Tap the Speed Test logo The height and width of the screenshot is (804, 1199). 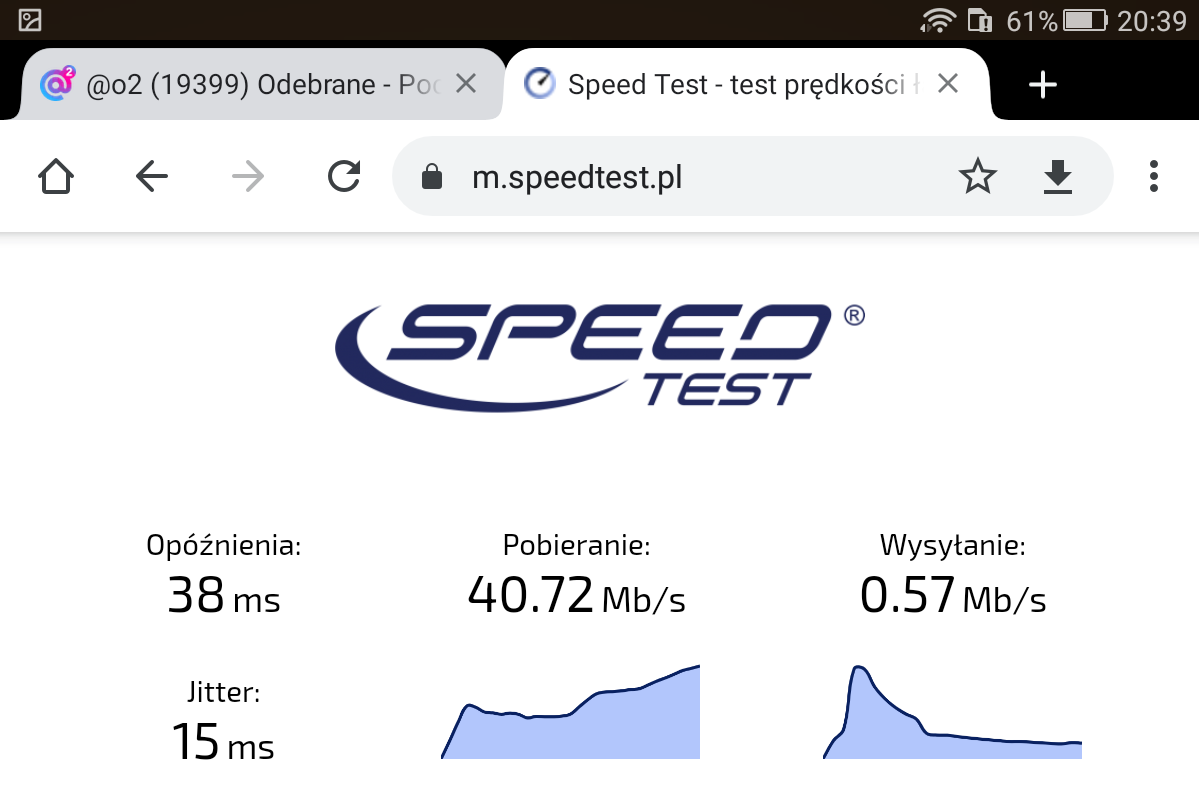[600, 356]
